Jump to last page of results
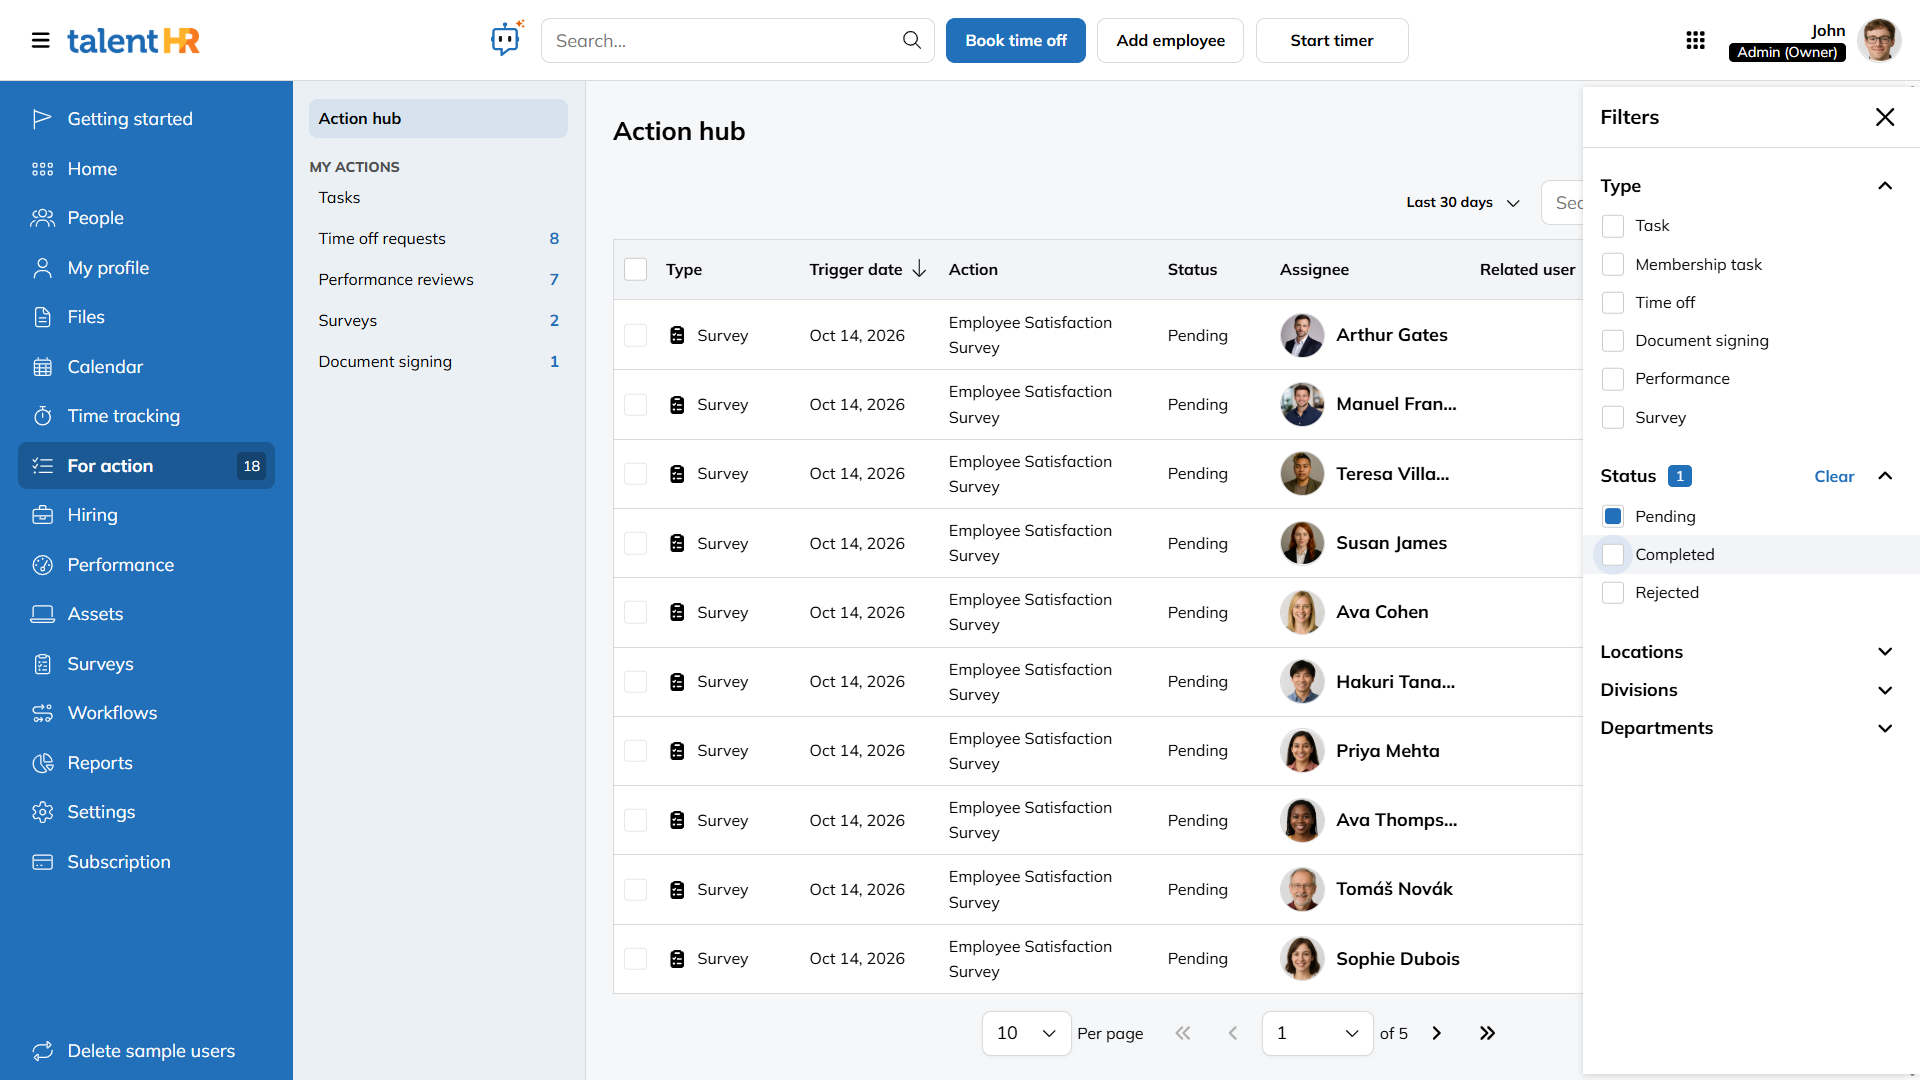The image size is (1920, 1080). click(1487, 1033)
